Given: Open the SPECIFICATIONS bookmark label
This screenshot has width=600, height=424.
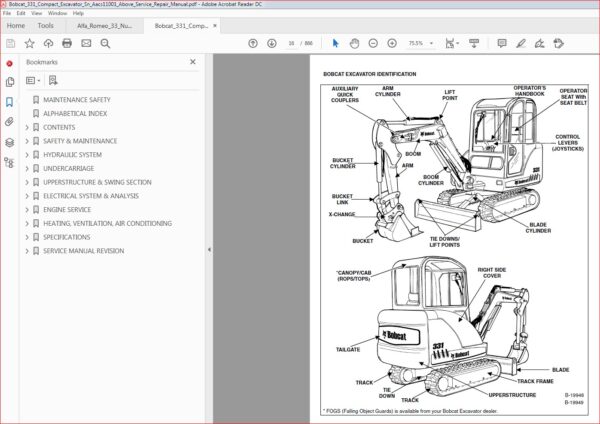Looking at the screenshot, I should coord(67,237).
